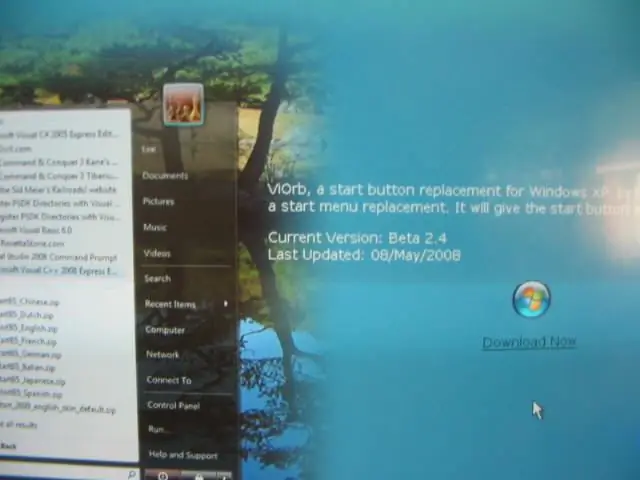Viewport: 640px width, 480px height.
Task: Select highlighted Visual C++ 2008 Express result
Action: [x=59, y=271]
